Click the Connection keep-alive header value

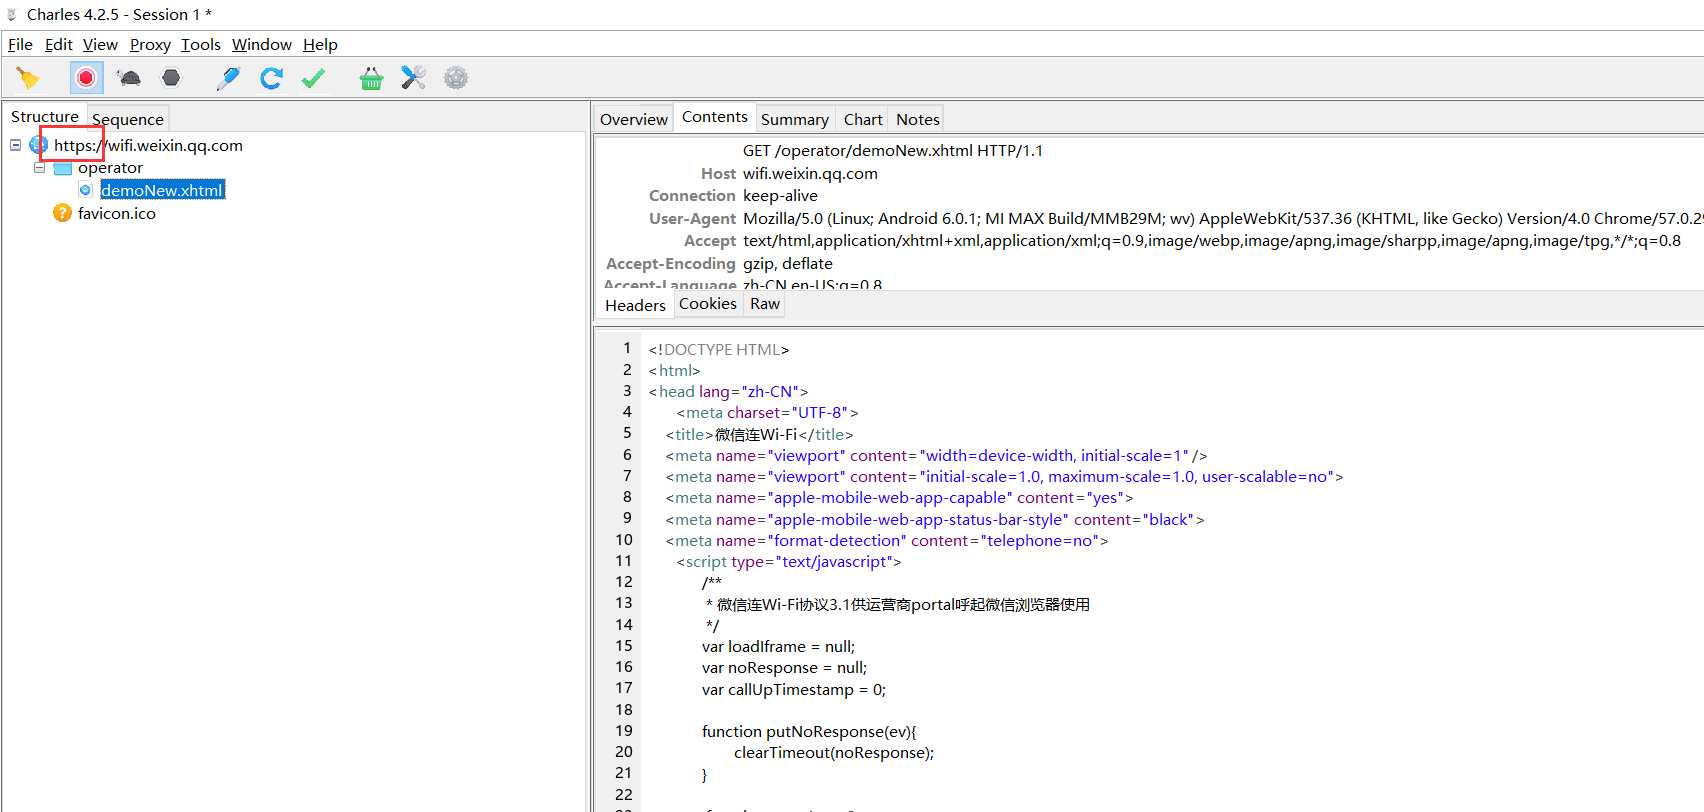pyautogui.click(x=780, y=196)
